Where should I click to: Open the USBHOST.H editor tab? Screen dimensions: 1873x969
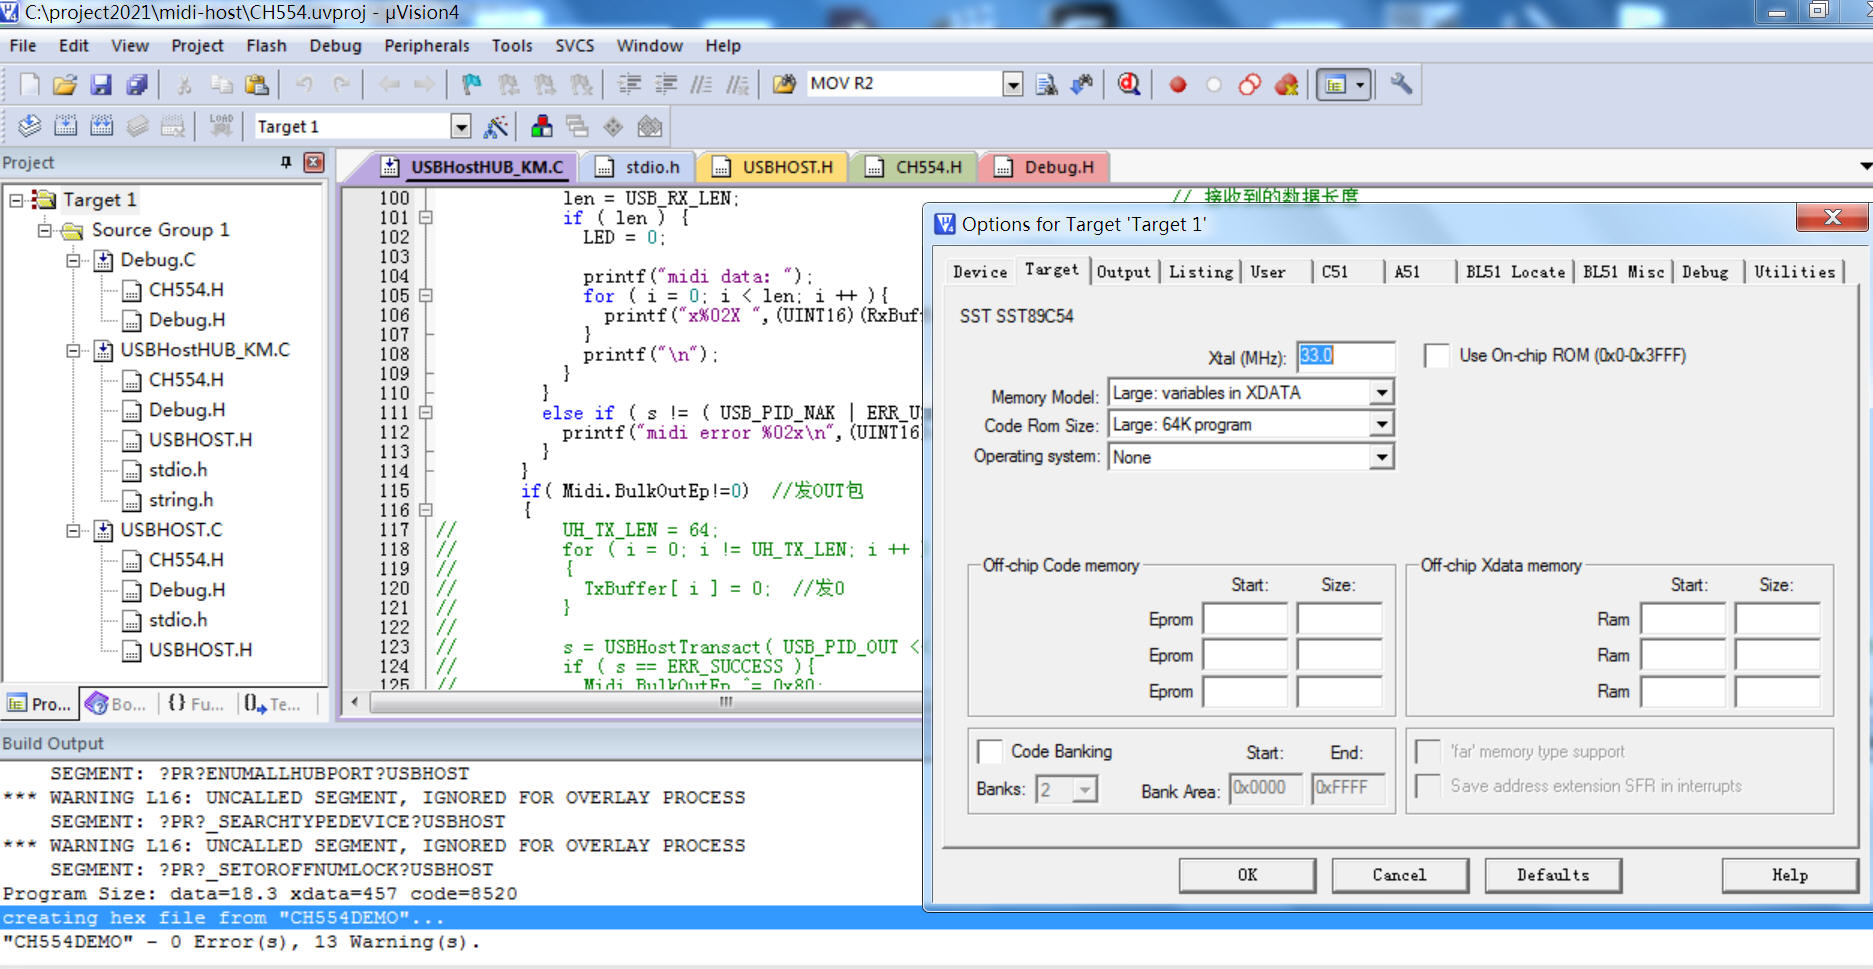point(774,167)
